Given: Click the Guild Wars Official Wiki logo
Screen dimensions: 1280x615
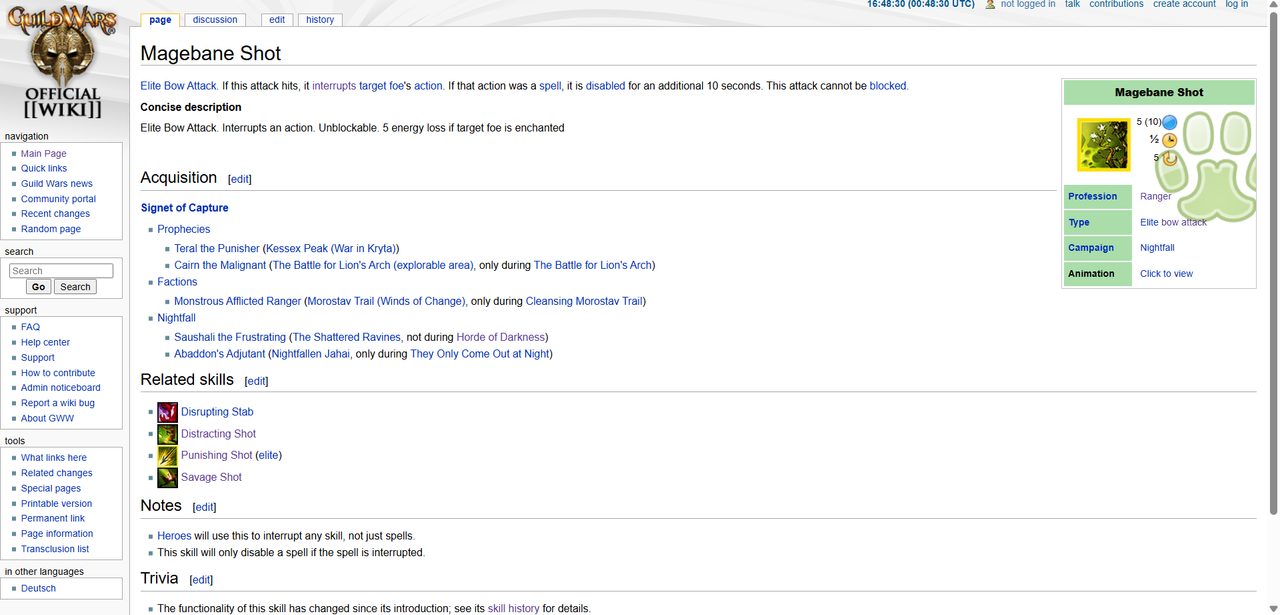Looking at the screenshot, I should [62, 63].
